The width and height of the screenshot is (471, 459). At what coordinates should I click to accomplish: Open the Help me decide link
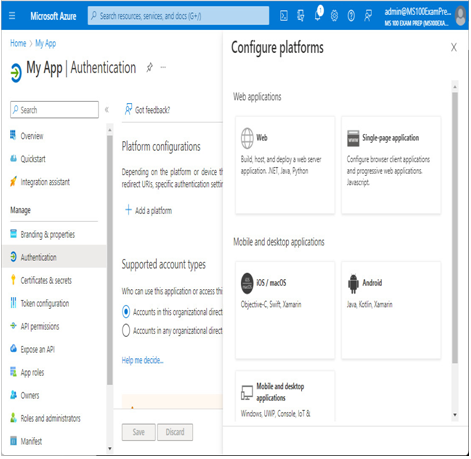[142, 360]
